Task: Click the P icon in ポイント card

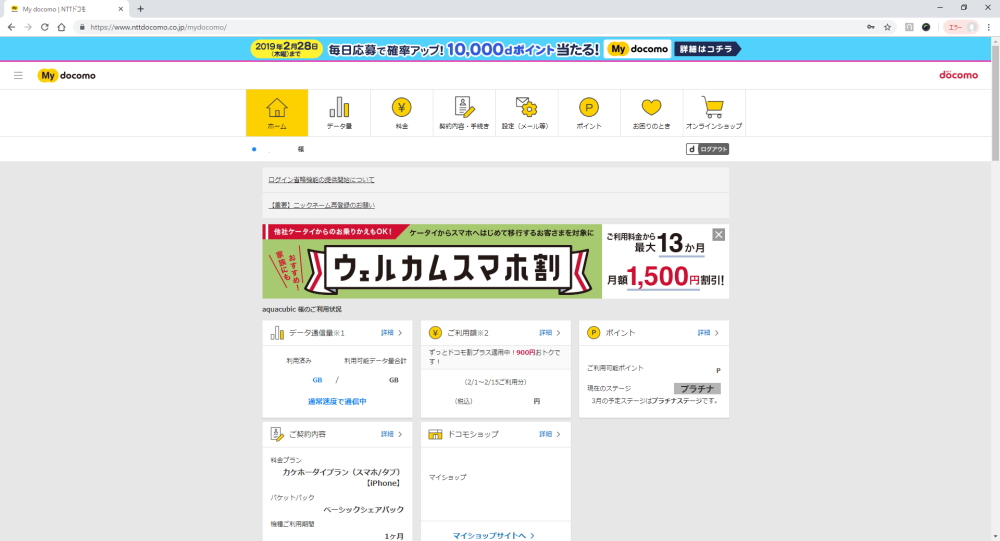Action: click(594, 333)
